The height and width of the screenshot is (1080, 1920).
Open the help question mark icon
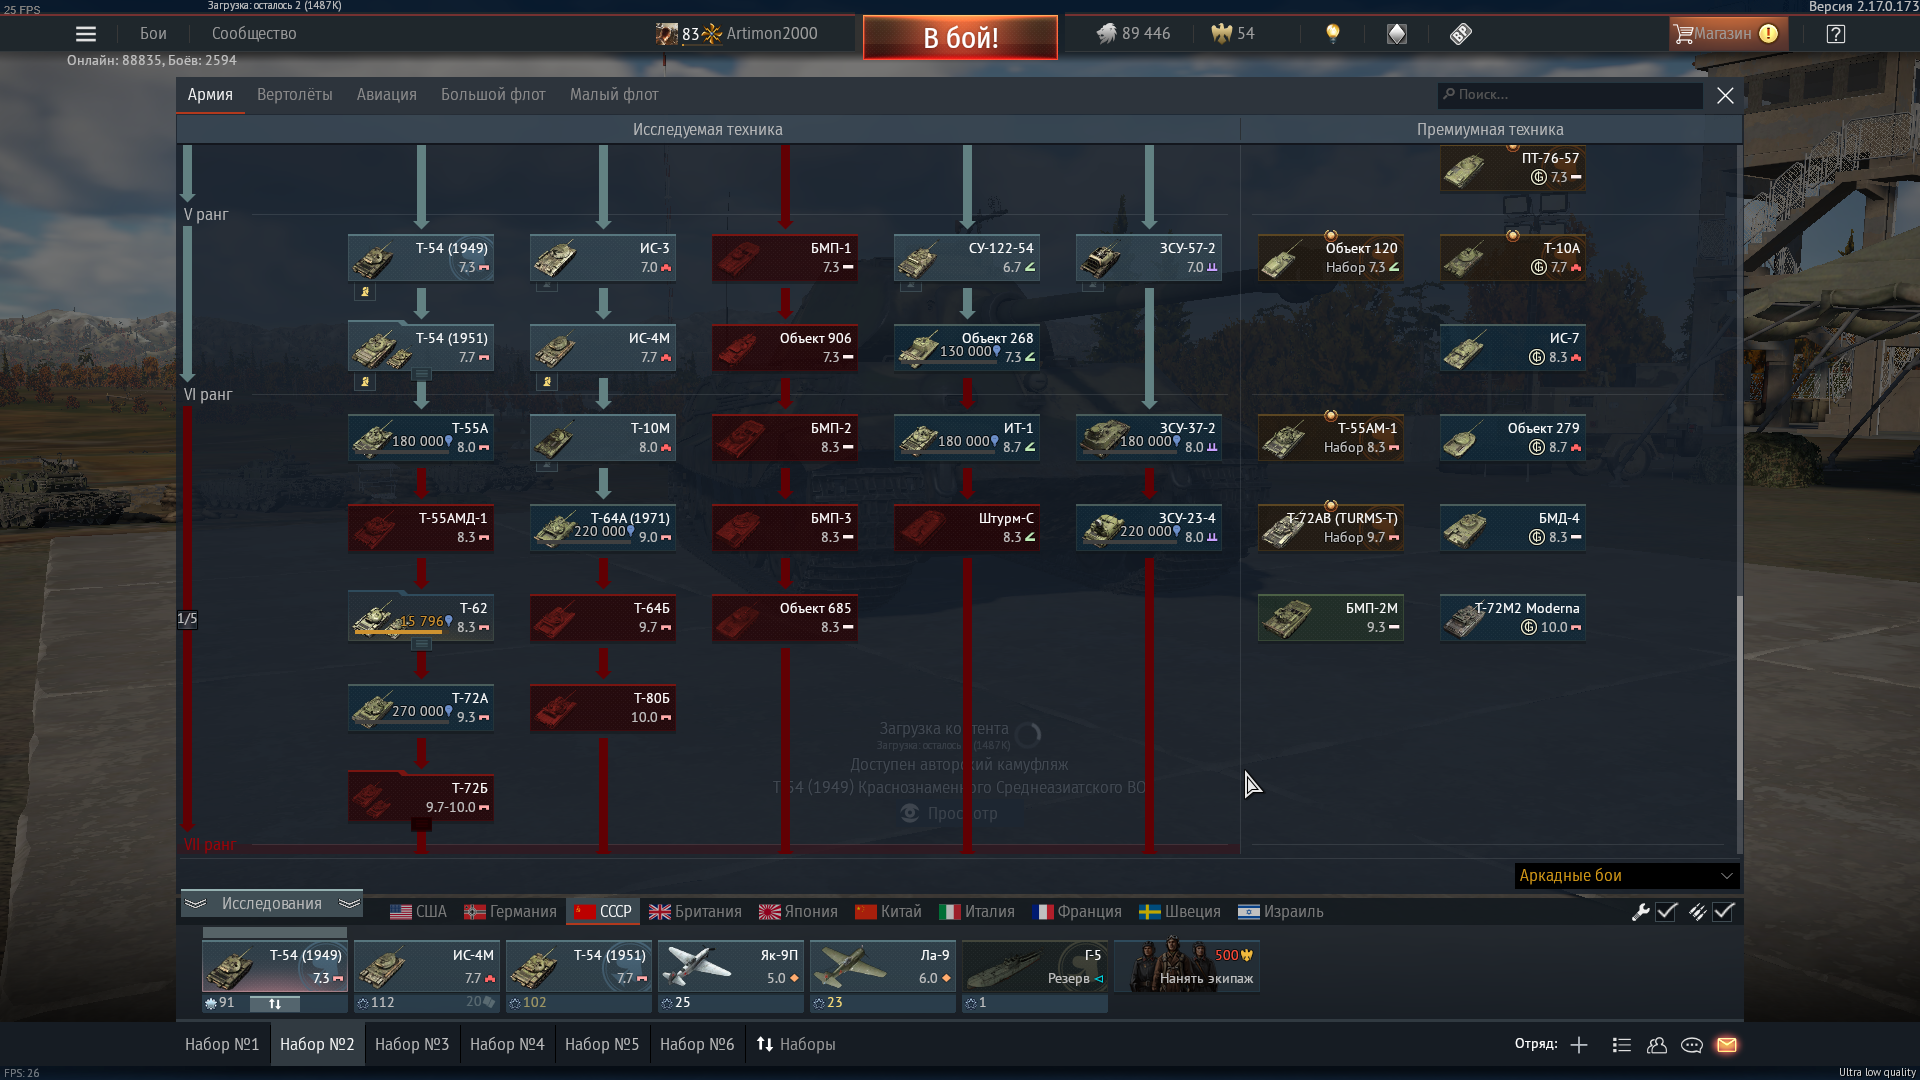tap(1836, 34)
